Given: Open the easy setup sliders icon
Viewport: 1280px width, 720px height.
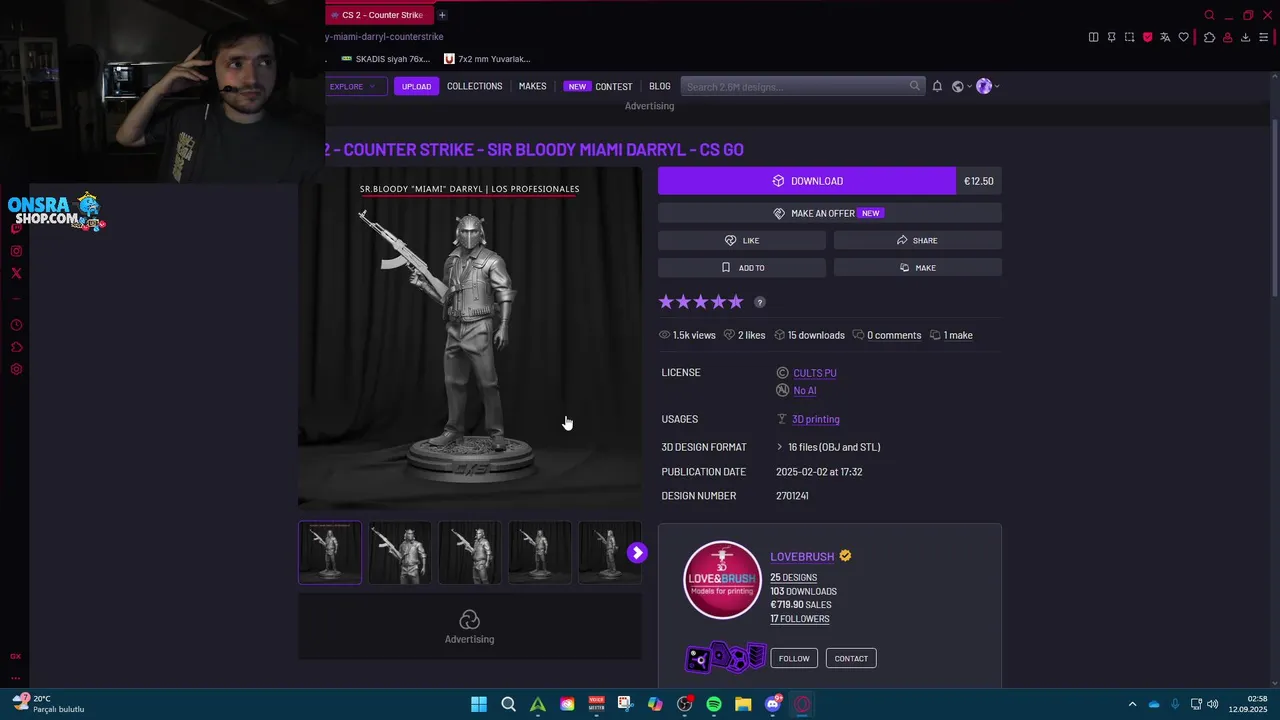Looking at the screenshot, I should click(x=1263, y=37).
